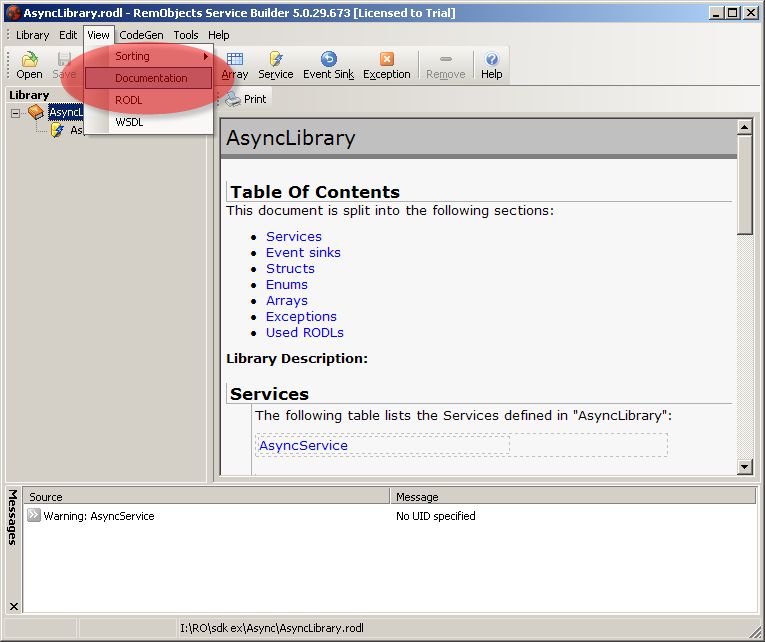The image size is (765, 642).
Task: Open the CodeGen menu
Action: pos(141,35)
